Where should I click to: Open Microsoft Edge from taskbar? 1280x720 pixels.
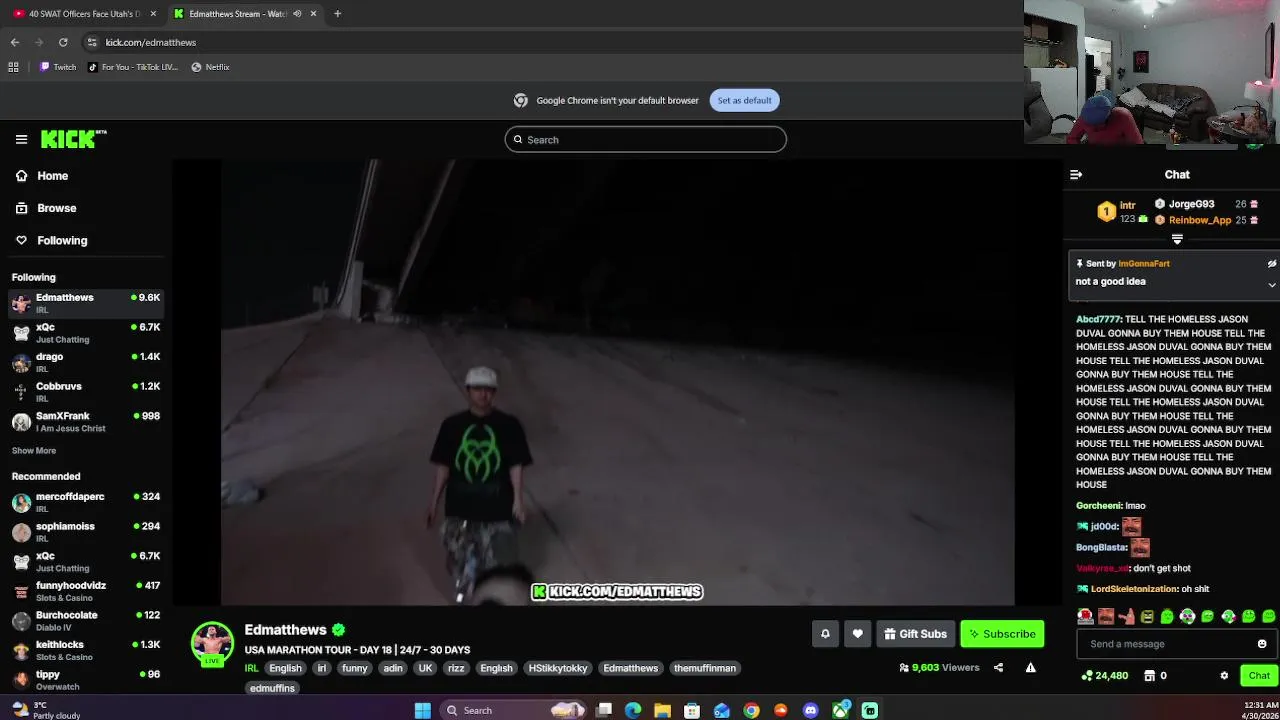click(633, 711)
